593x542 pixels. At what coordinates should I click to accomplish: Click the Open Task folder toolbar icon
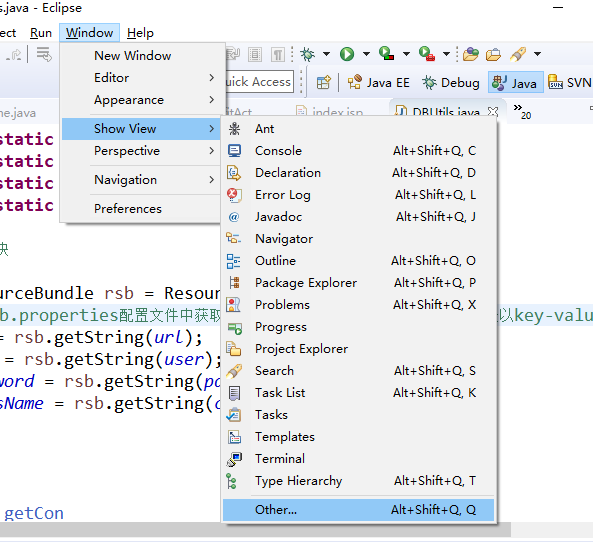(493, 54)
